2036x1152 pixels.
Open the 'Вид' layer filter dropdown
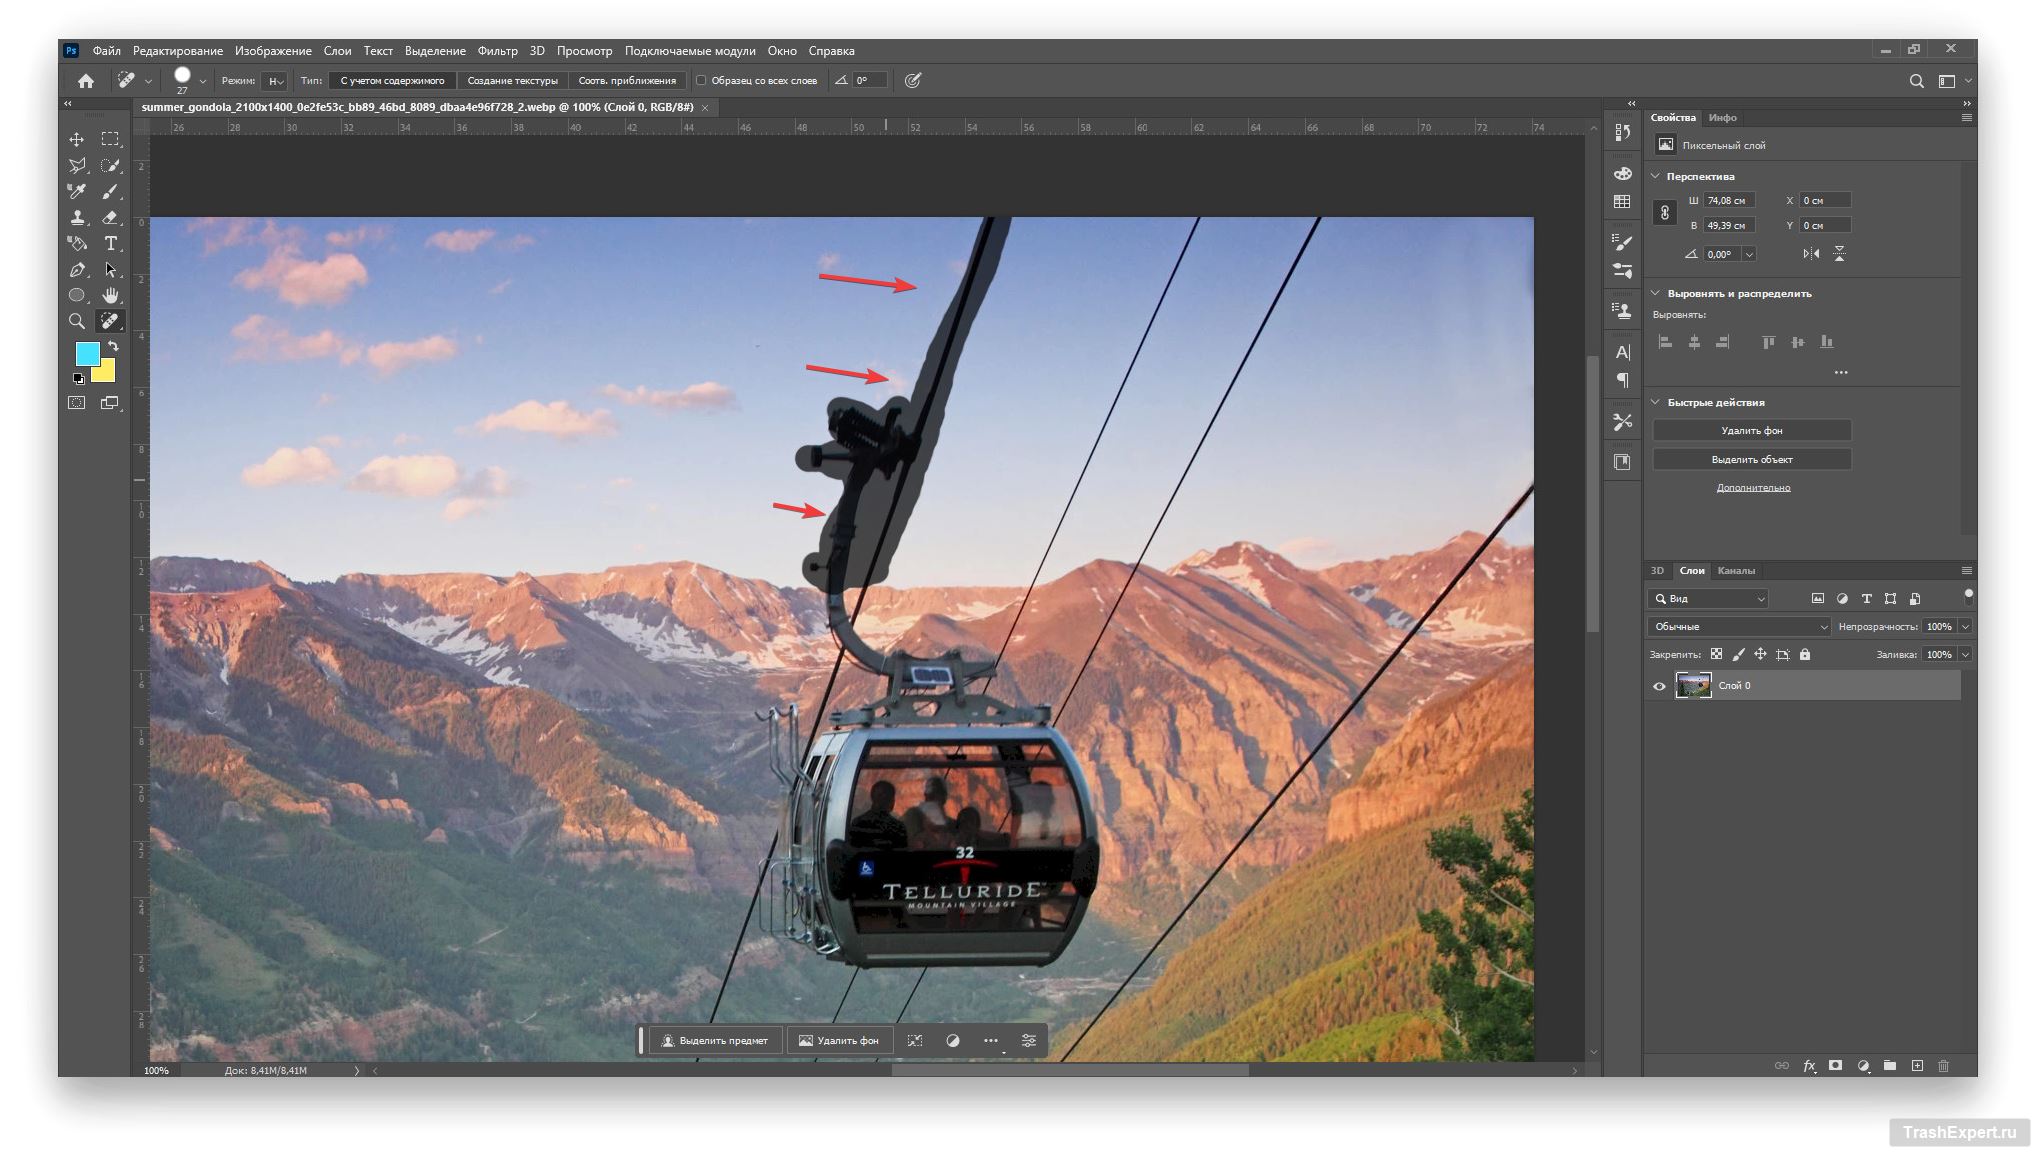tap(1708, 599)
